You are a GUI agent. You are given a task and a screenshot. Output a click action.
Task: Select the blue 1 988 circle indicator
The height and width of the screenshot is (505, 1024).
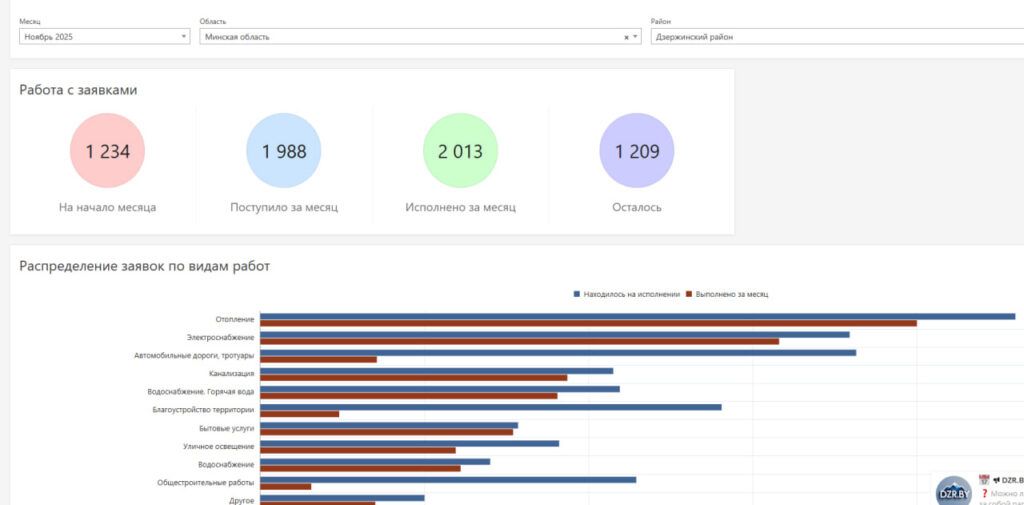(284, 151)
